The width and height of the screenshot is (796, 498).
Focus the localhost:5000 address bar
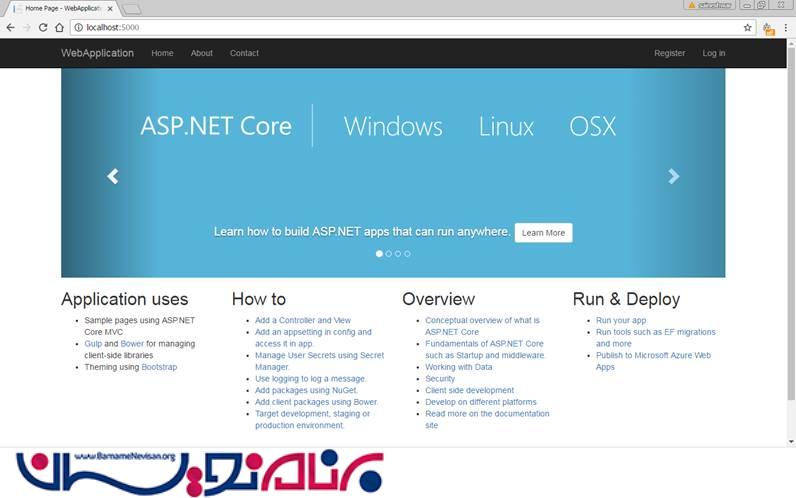411,27
